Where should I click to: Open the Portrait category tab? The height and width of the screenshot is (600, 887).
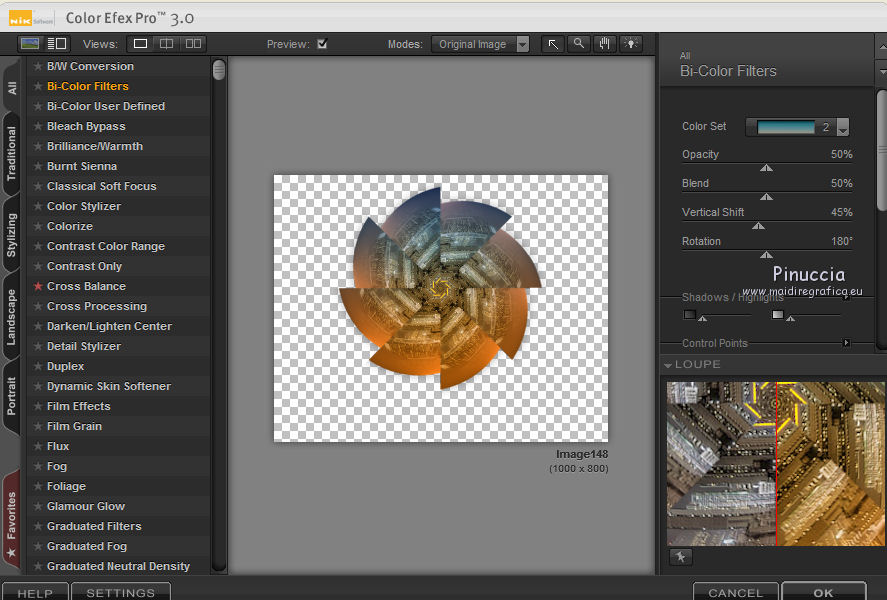pos(12,396)
